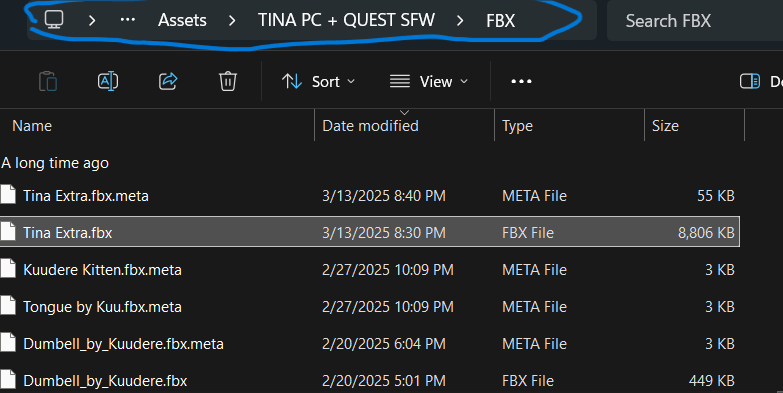Select file Dumbell_by_Kuudere.fbx.meta
Viewport: 783px width, 393px height.
tap(123, 344)
